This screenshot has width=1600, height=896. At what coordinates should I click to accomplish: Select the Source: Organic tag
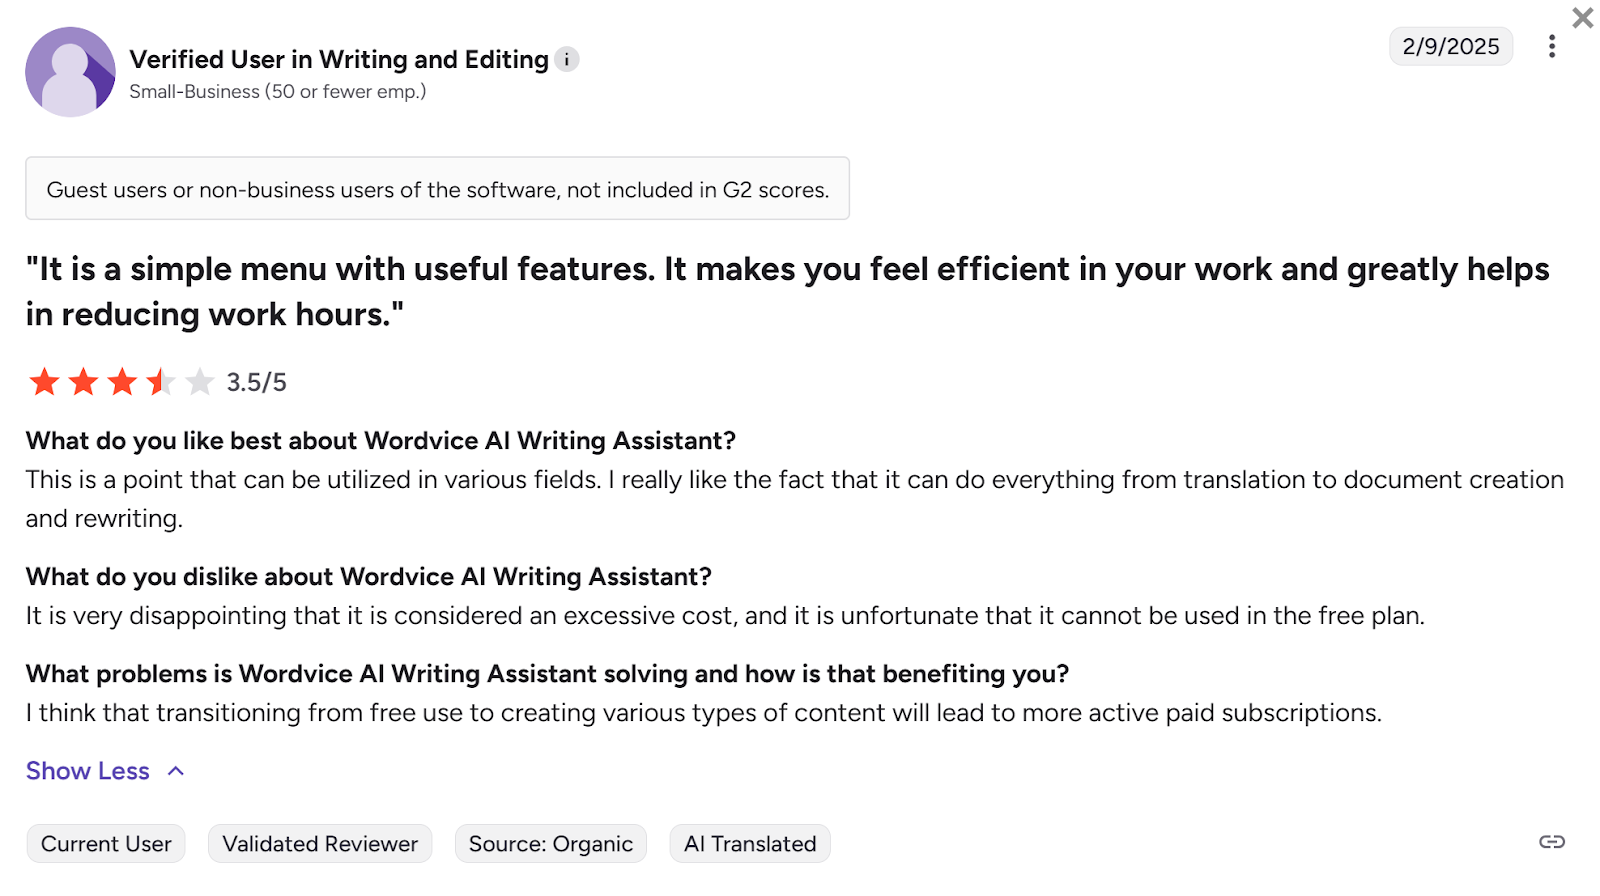click(x=550, y=843)
